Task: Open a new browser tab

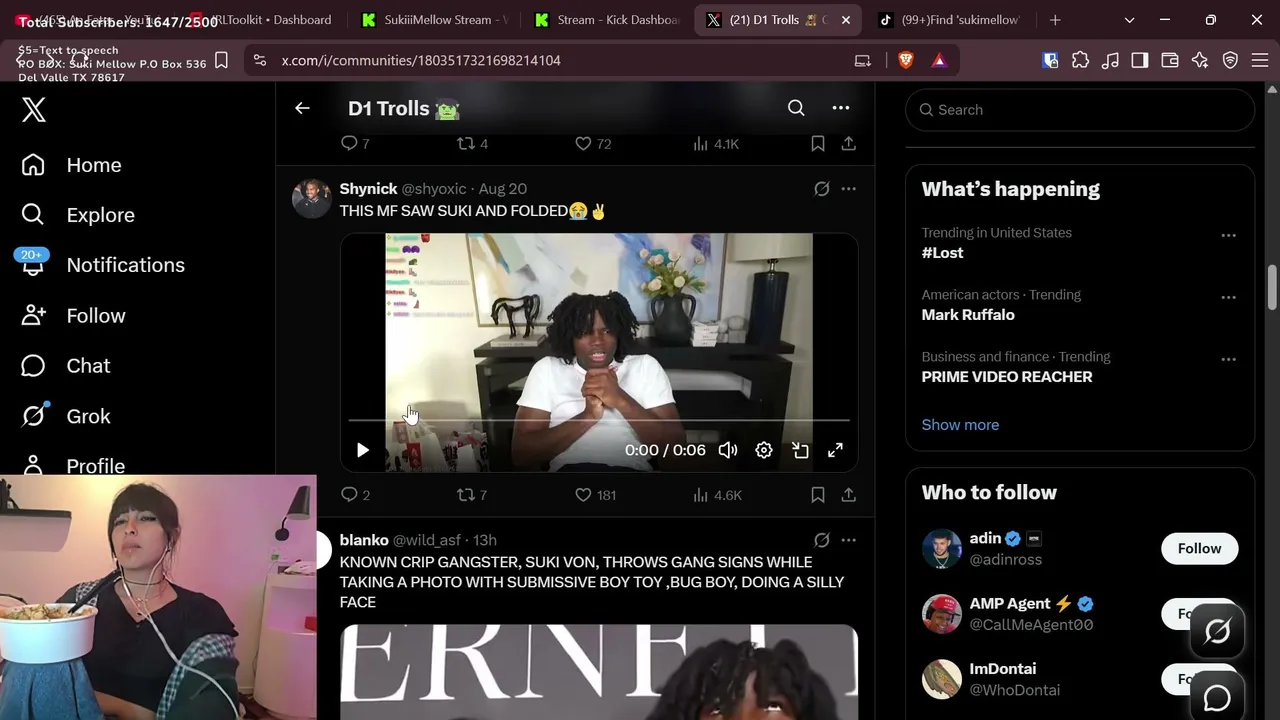Action: (1055, 20)
